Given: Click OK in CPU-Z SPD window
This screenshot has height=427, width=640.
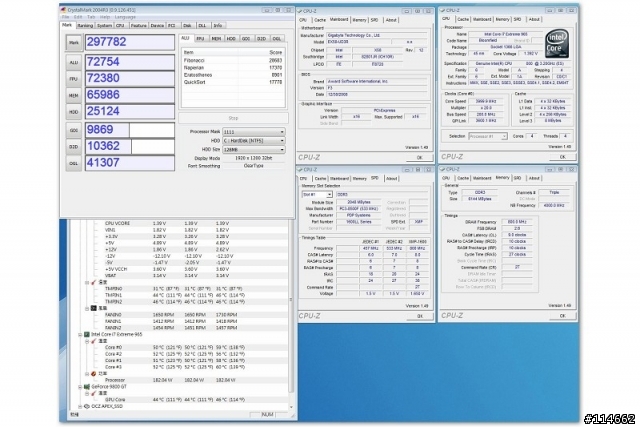Looking at the screenshot, I should click(420, 316).
